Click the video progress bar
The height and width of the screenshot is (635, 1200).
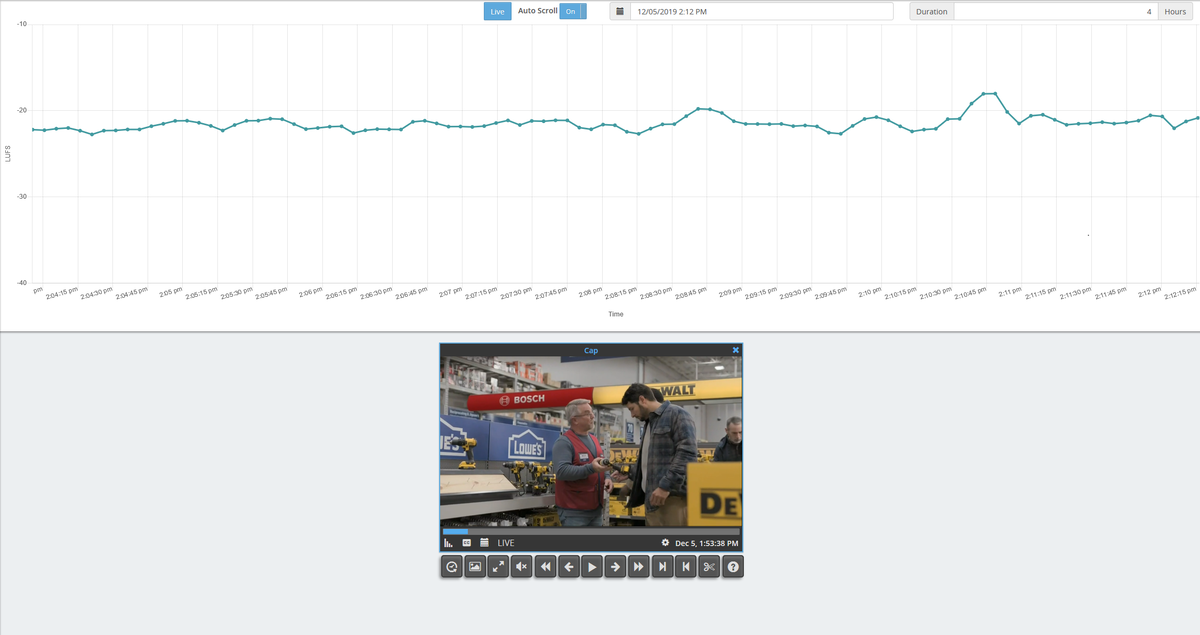click(x=590, y=530)
